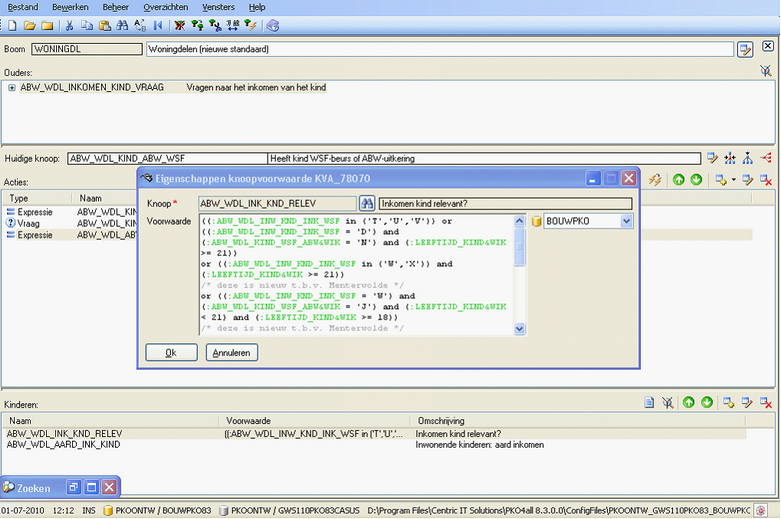Click the tree with red cross icon
This screenshot has height=519, width=781.
pos(180,25)
